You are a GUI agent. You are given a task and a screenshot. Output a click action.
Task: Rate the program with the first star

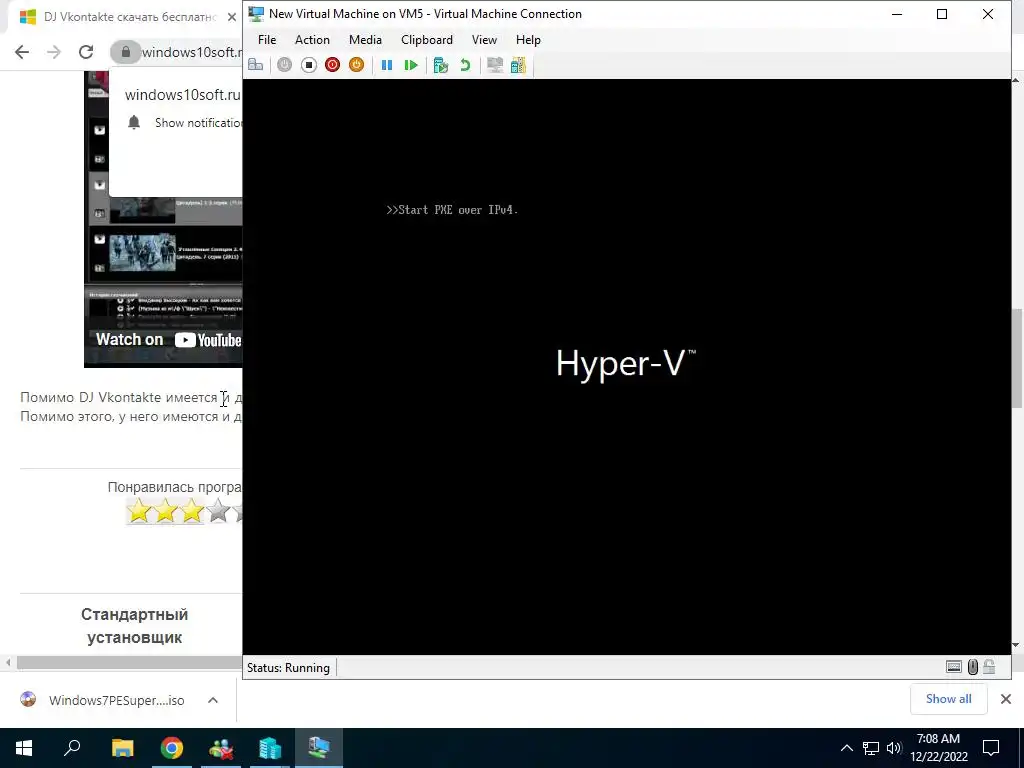[139, 511]
